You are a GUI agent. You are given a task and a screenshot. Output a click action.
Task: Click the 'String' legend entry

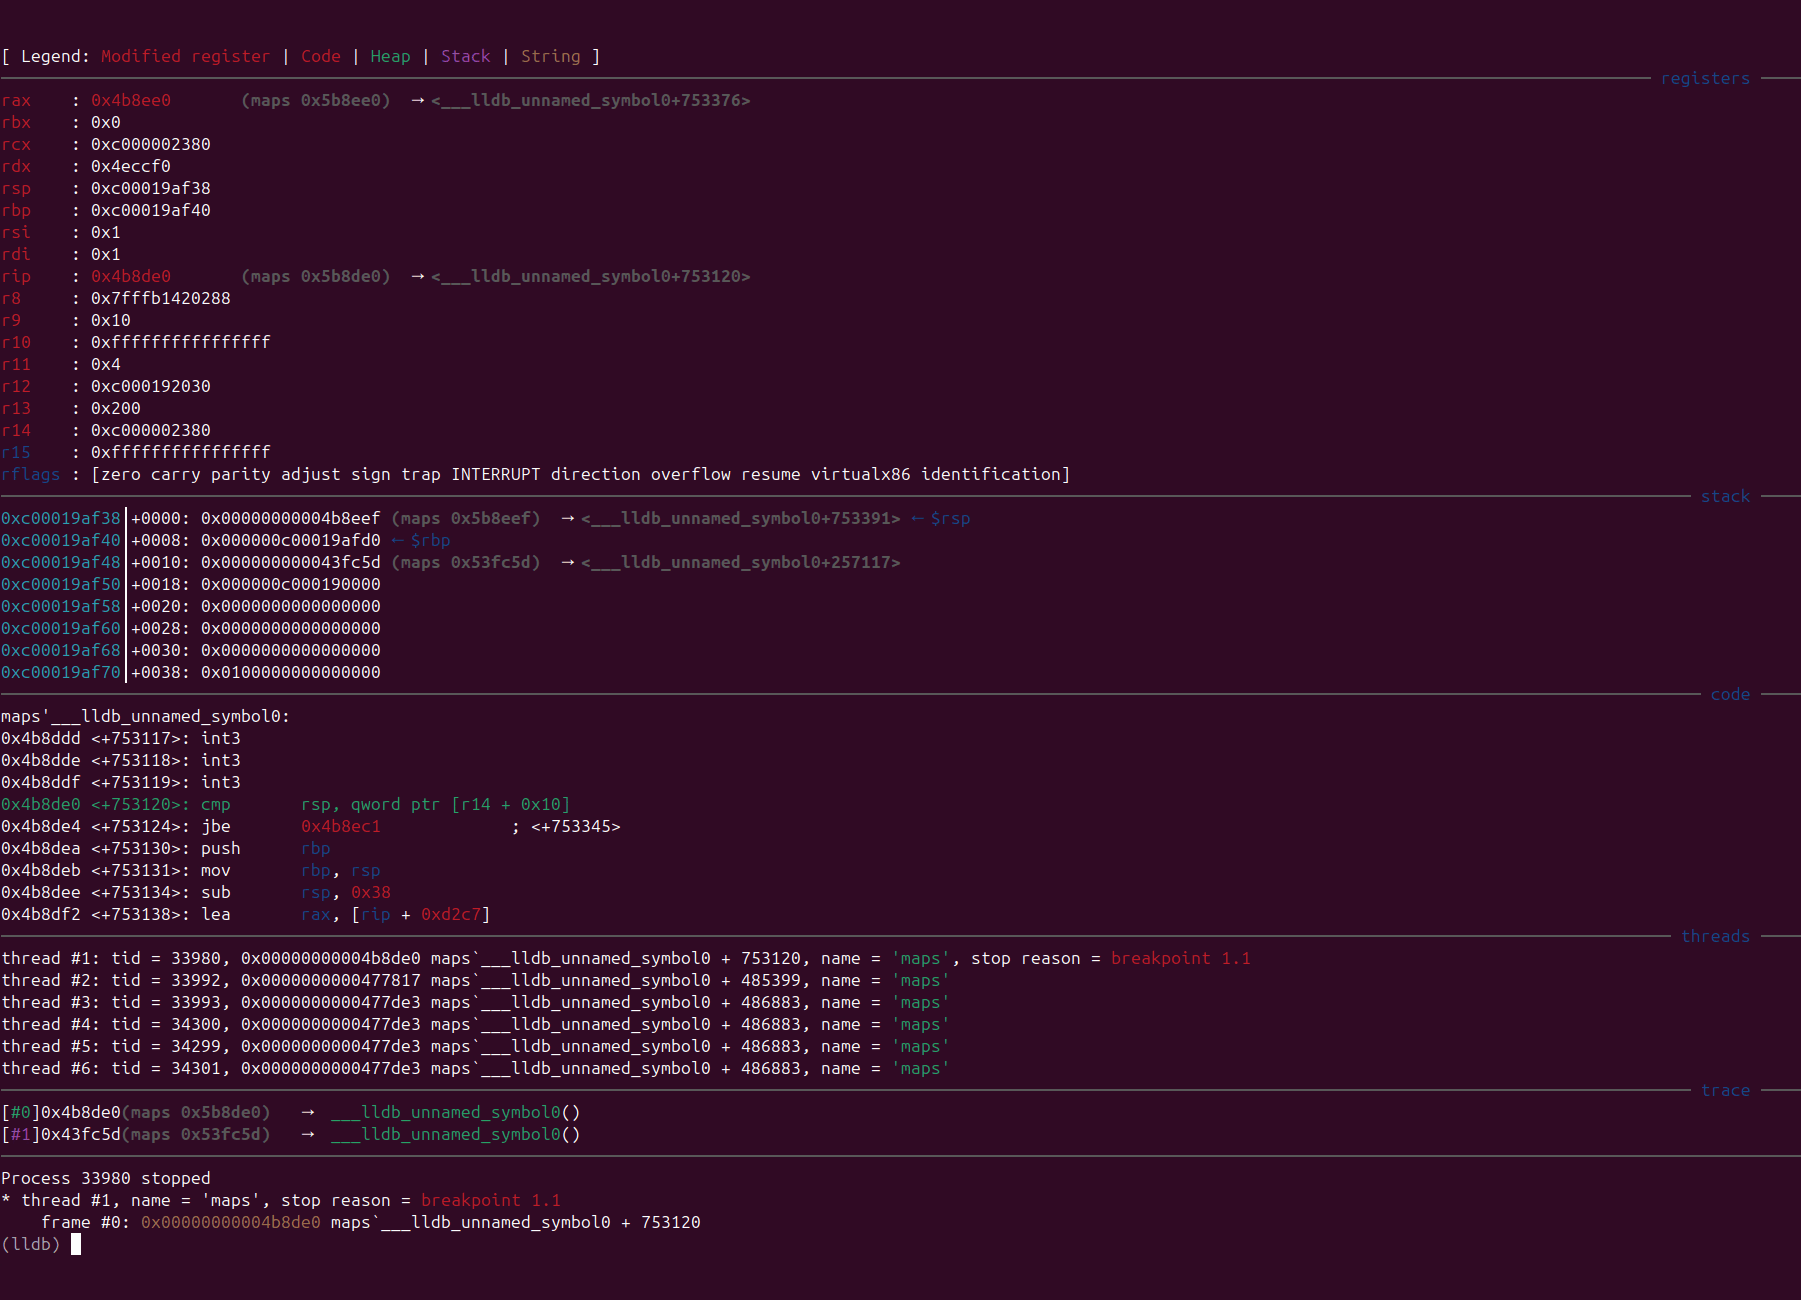point(550,56)
